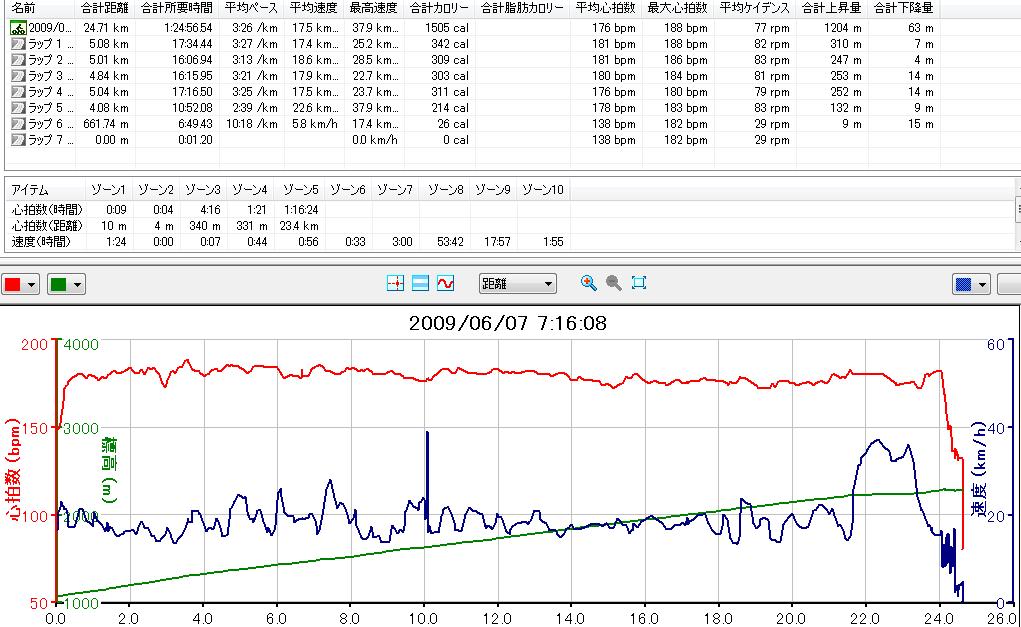Select the ラップ 1 lap icon

point(18,44)
